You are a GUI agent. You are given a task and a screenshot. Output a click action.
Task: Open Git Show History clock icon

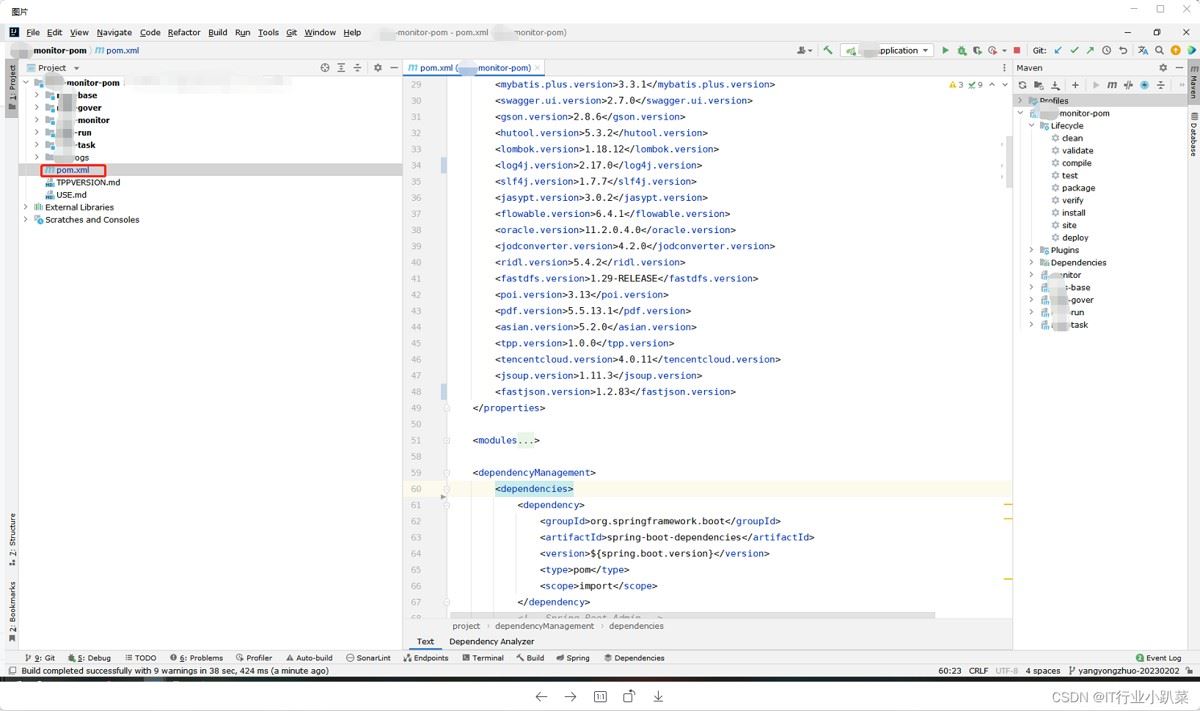(x=1107, y=50)
